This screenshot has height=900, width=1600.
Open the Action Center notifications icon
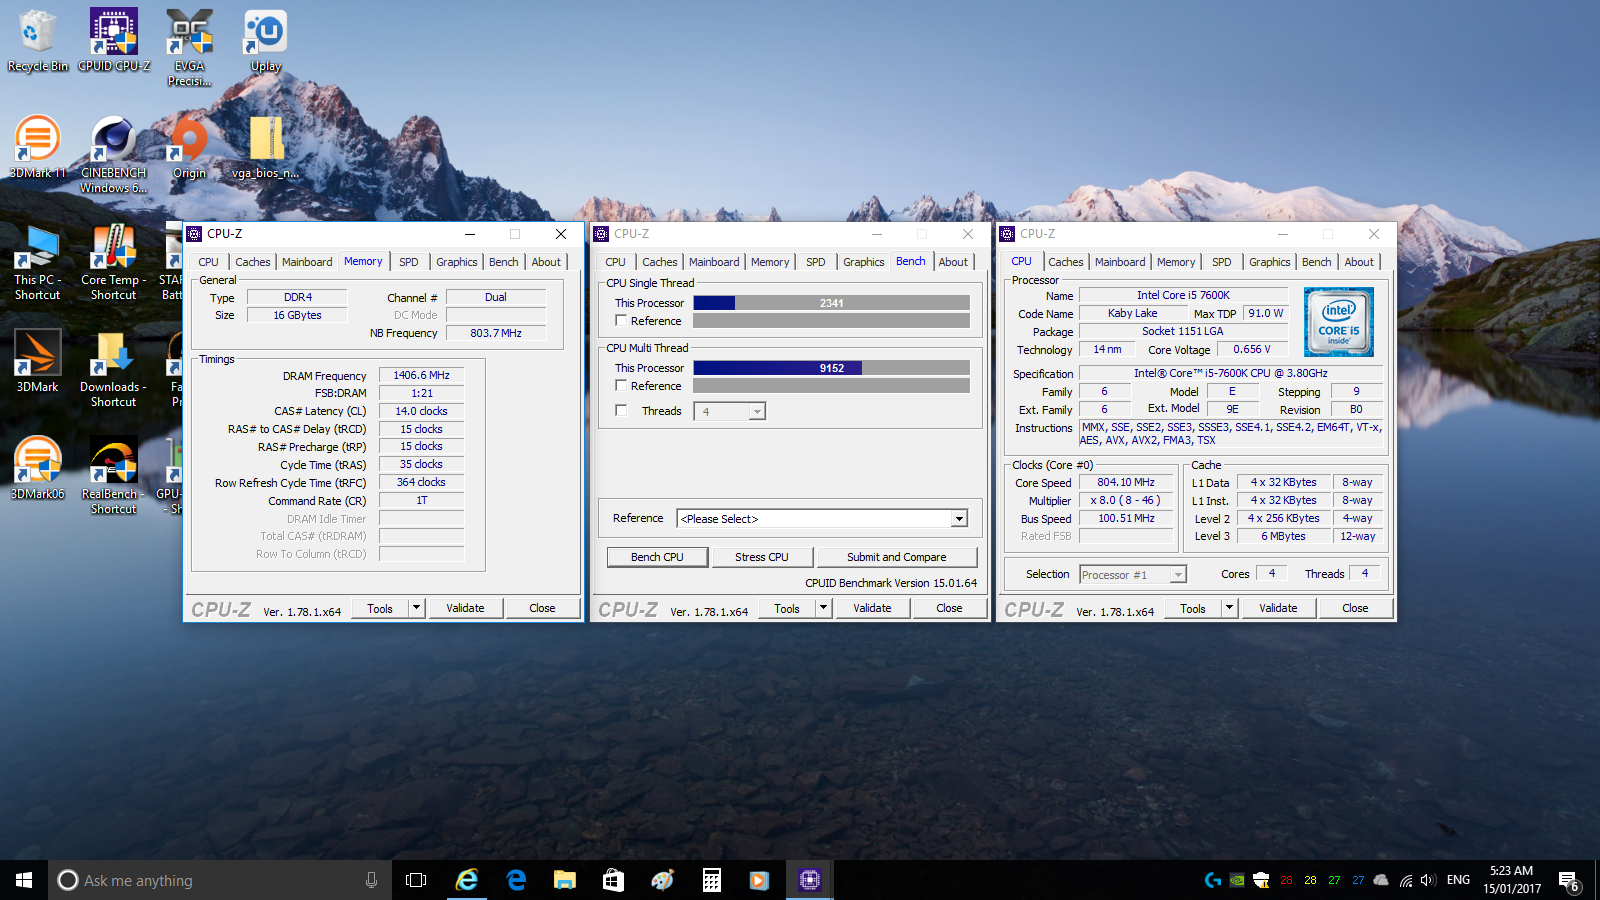point(1568,880)
